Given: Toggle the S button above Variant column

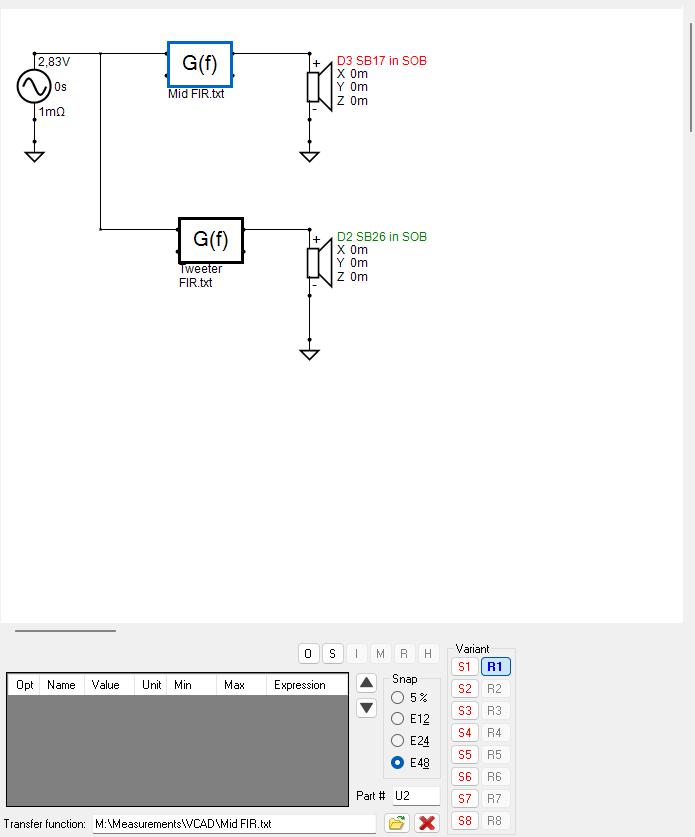Looking at the screenshot, I should pyautogui.click(x=332, y=653).
